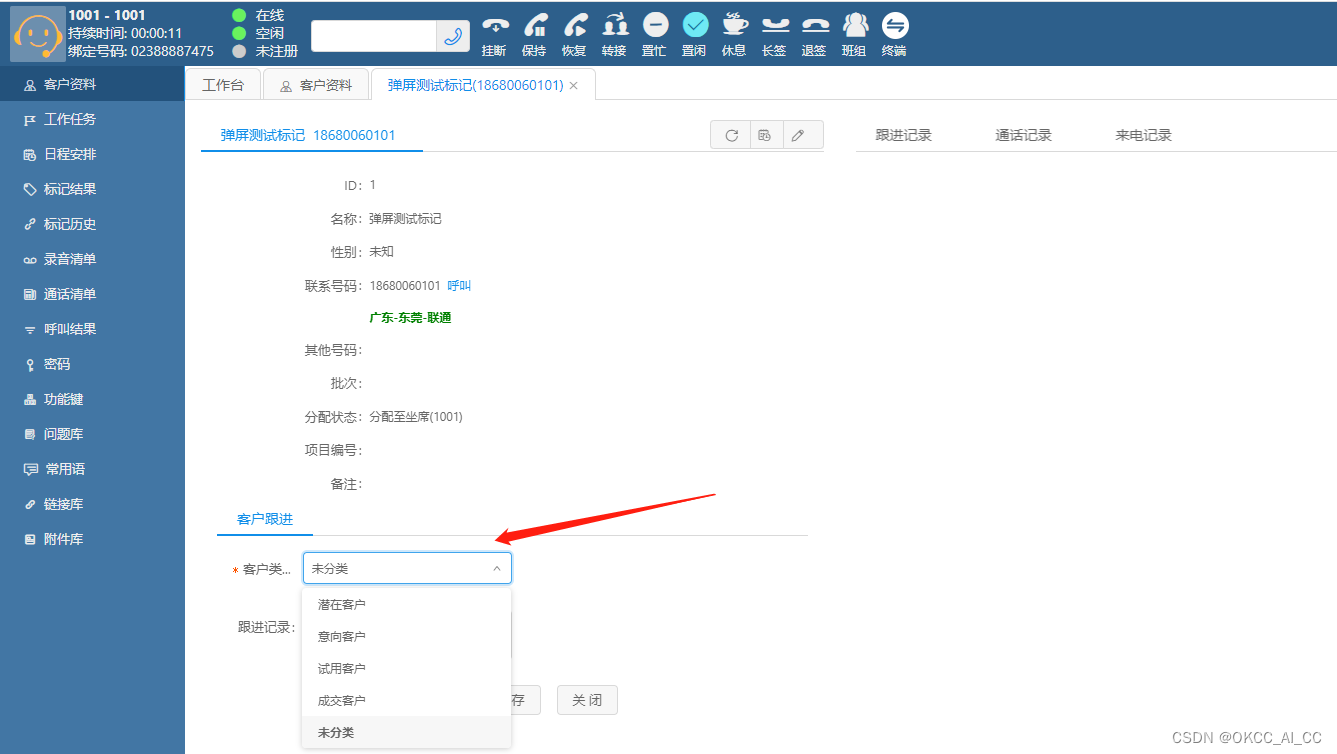Toggle agent status to 置闲 idle
Screen dimensions: 1337x754
pyautogui.click(x=694, y=27)
